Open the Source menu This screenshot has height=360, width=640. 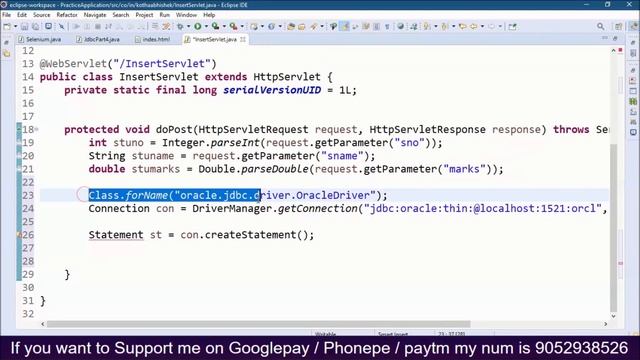point(42,15)
